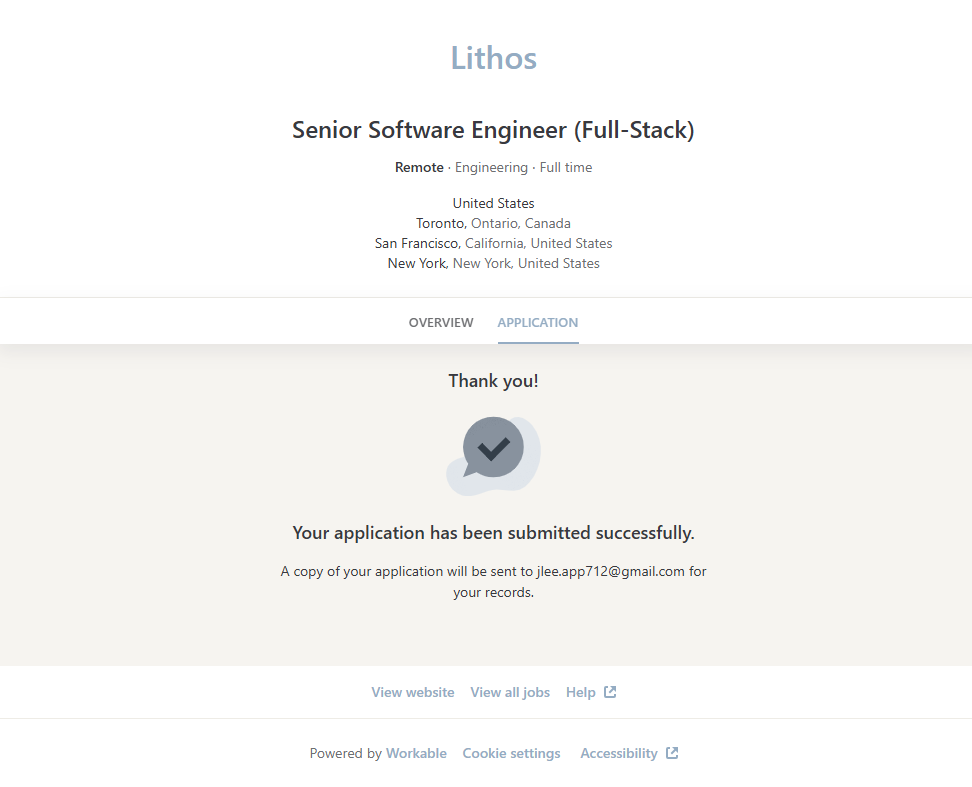The height and width of the screenshot is (787, 972).
Task: Click the New York, New York location
Action: tap(493, 263)
